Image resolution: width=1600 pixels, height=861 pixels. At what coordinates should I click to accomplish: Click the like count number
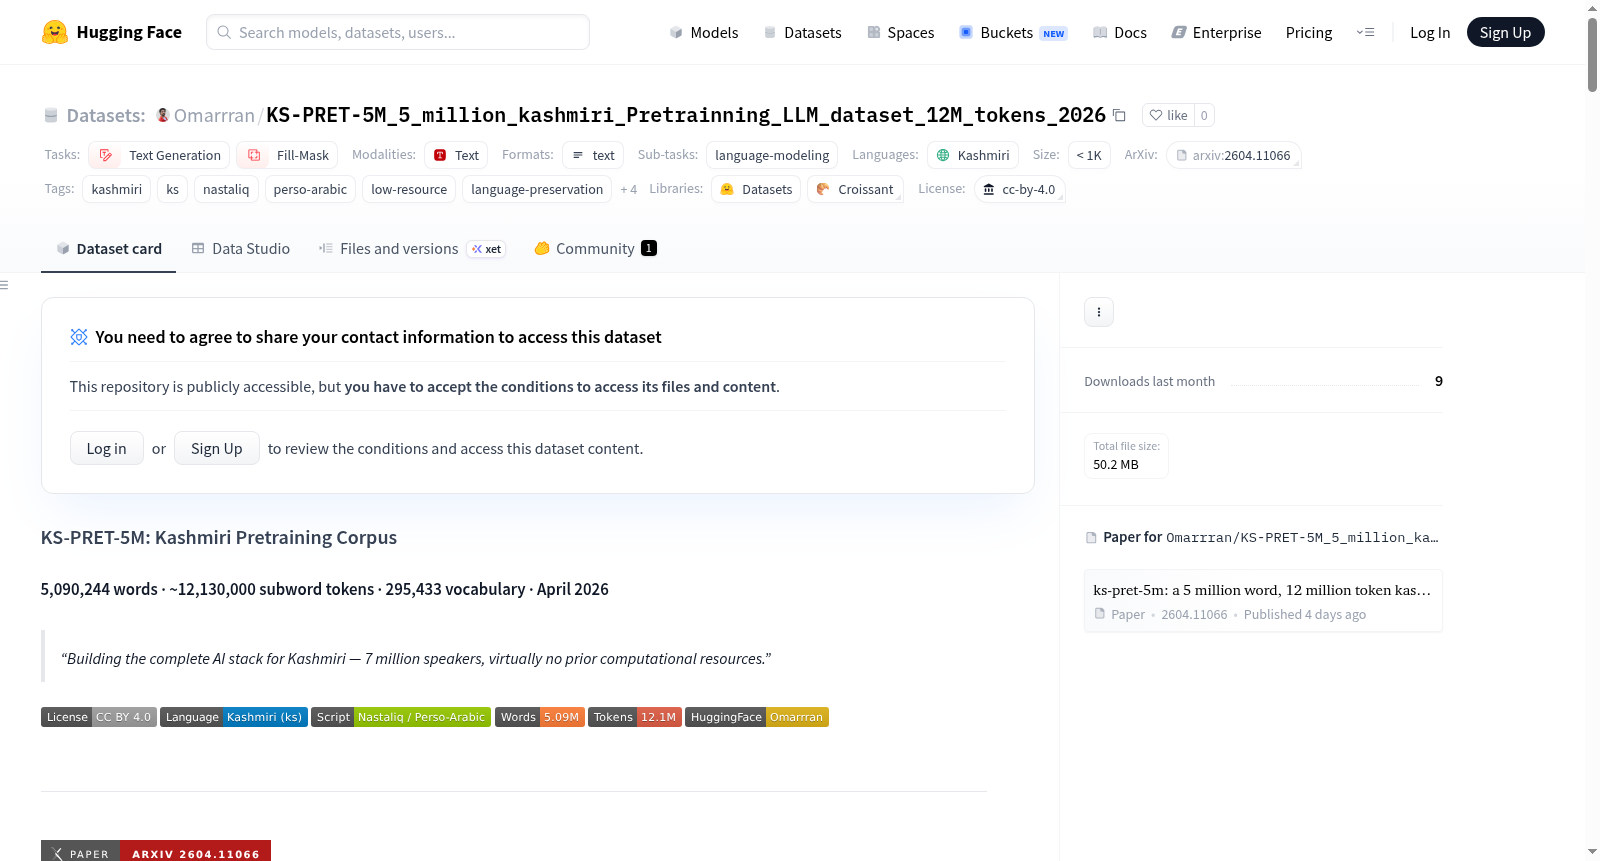[x=1204, y=115]
